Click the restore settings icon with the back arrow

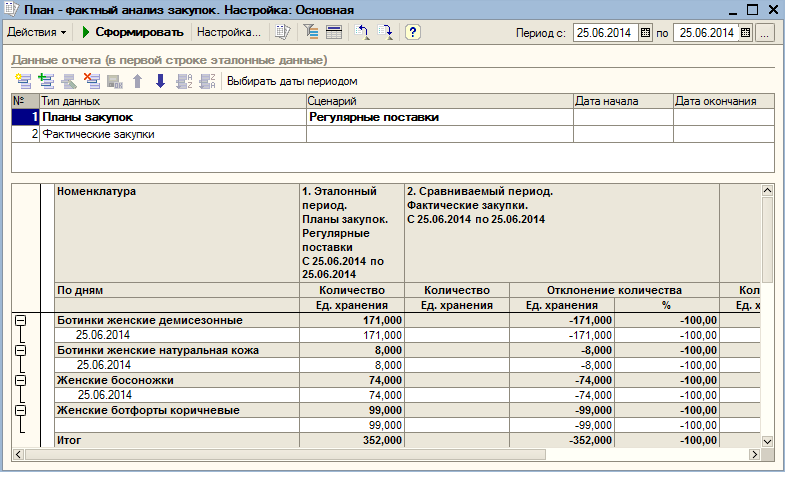click(x=362, y=33)
